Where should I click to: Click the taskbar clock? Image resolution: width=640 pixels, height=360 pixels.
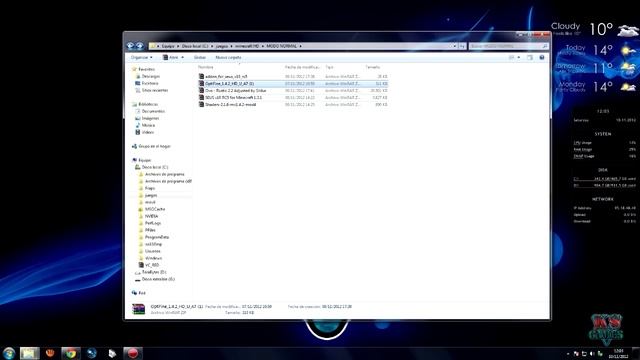click(x=618, y=353)
